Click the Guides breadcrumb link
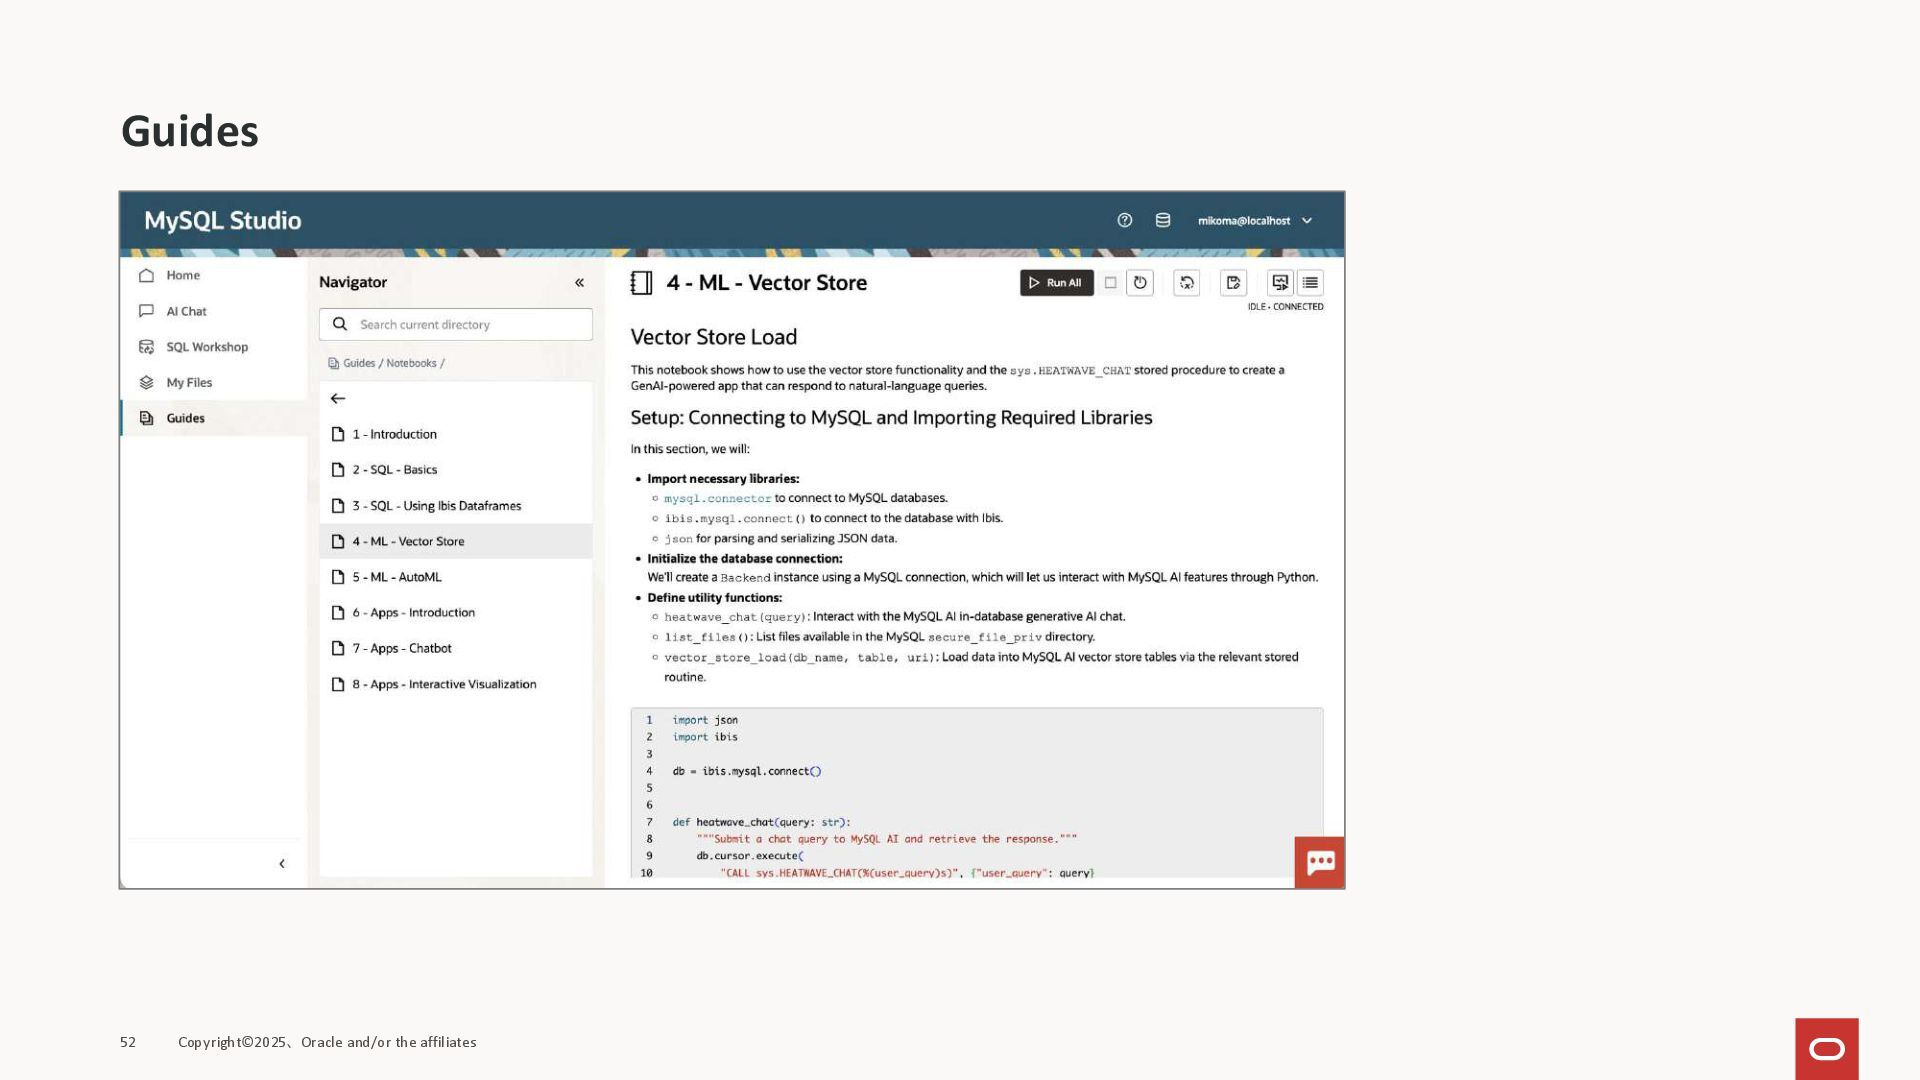1920x1080 pixels. click(358, 363)
